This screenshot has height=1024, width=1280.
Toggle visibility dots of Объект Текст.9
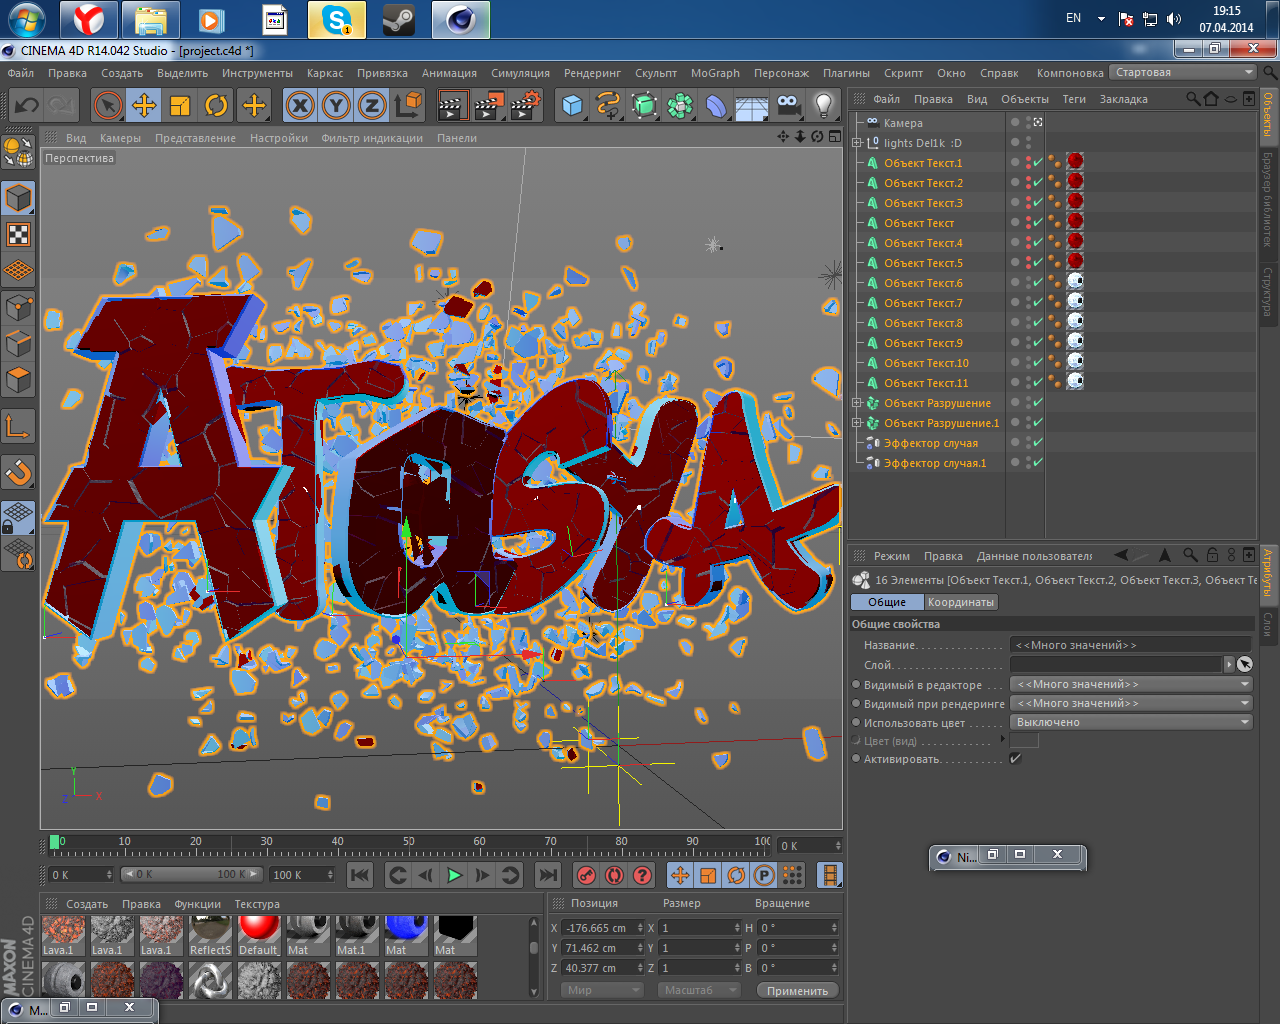click(1028, 342)
